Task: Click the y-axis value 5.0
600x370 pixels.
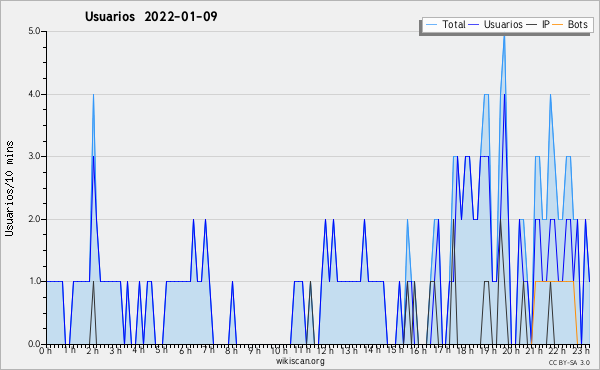Action: point(34,31)
